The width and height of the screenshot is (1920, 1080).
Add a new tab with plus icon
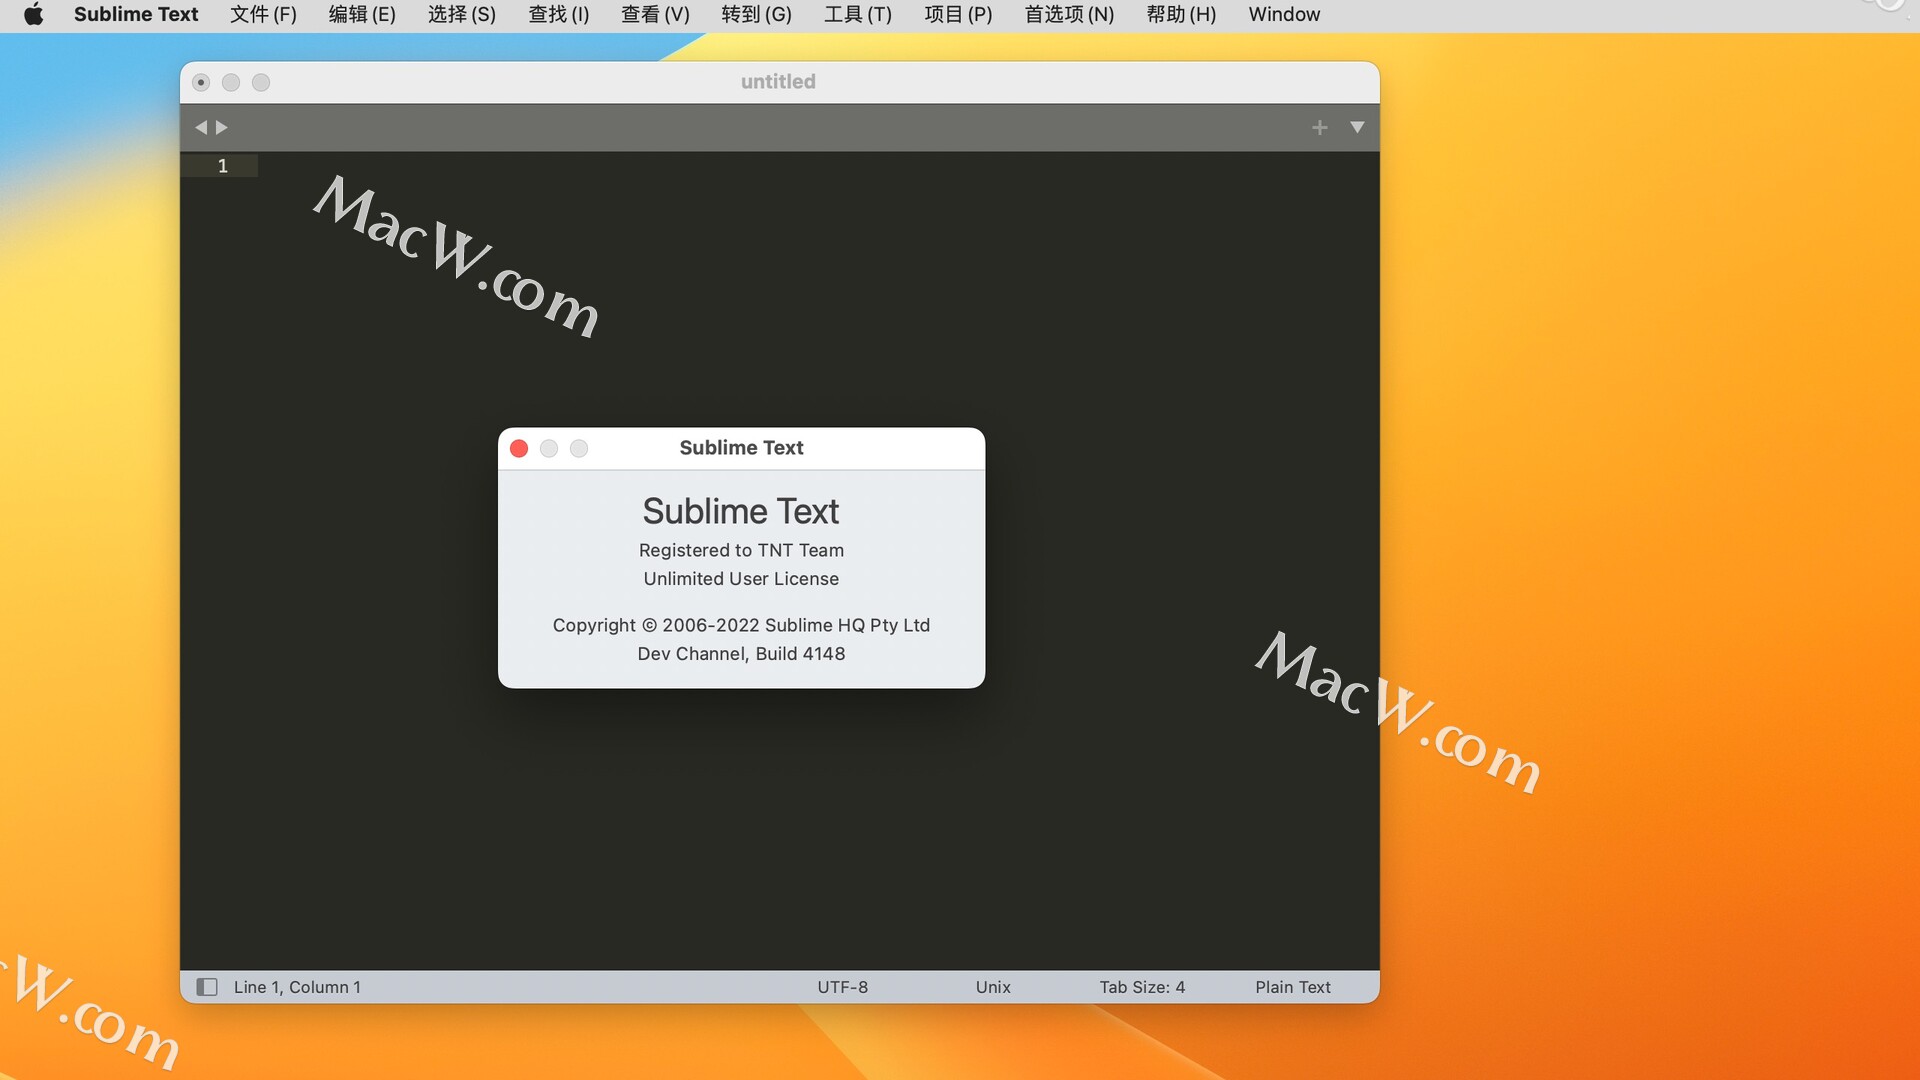pyautogui.click(x=1320, y=127)
